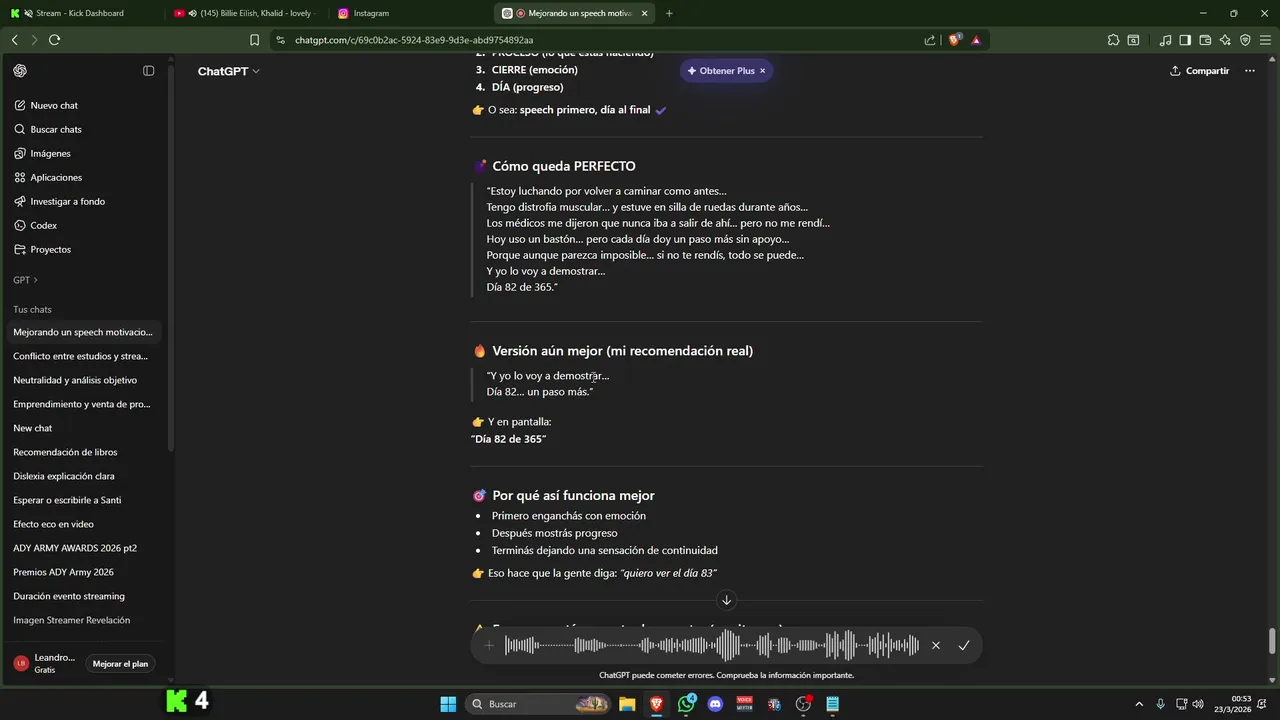Toggle the ChatGPT sidebar panel icon
Viewport: 1280px width, 720px height.
149,71
